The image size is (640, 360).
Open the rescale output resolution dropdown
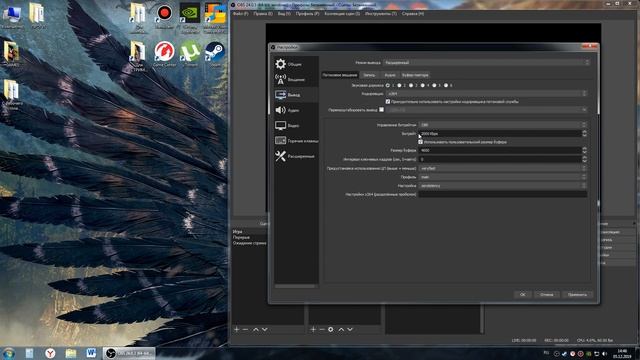tap(487, 110)
